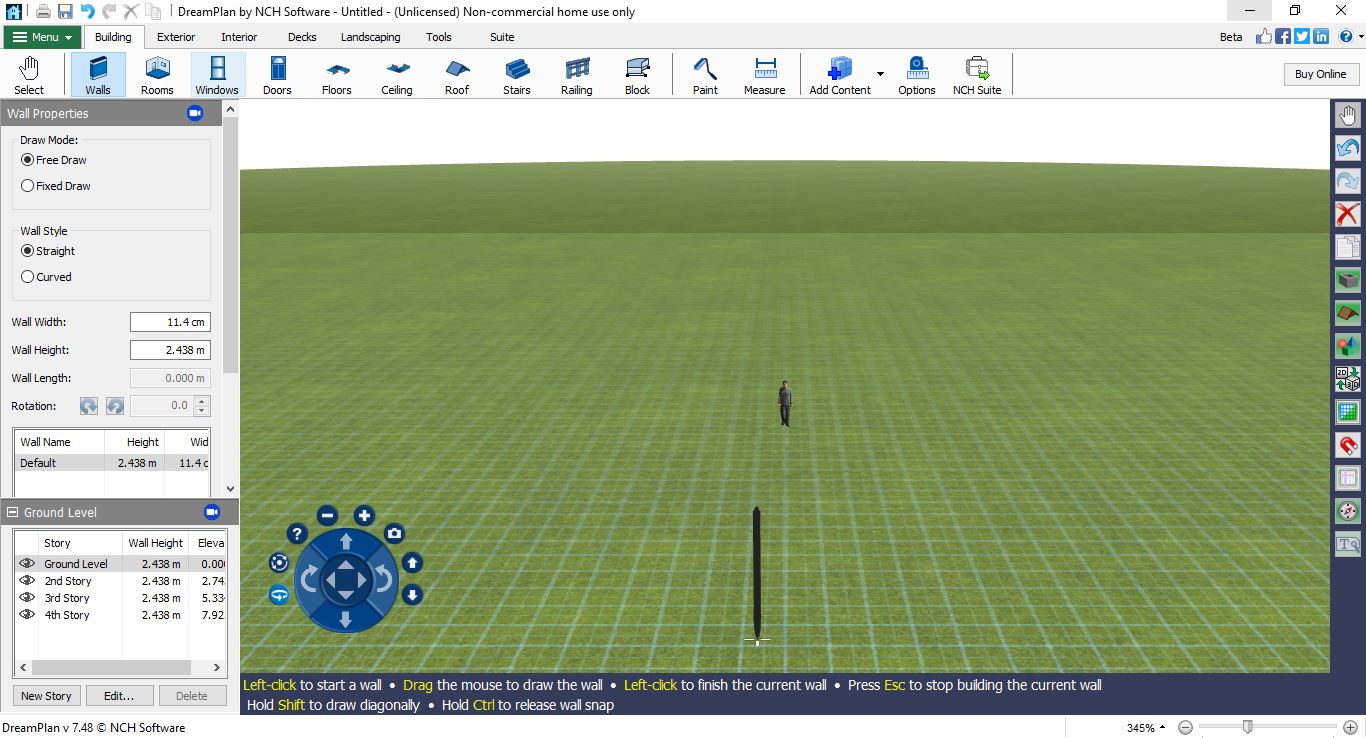Click the compass icon in right sidebar
Screen dimensions: 1366x738
[1348, 511]
